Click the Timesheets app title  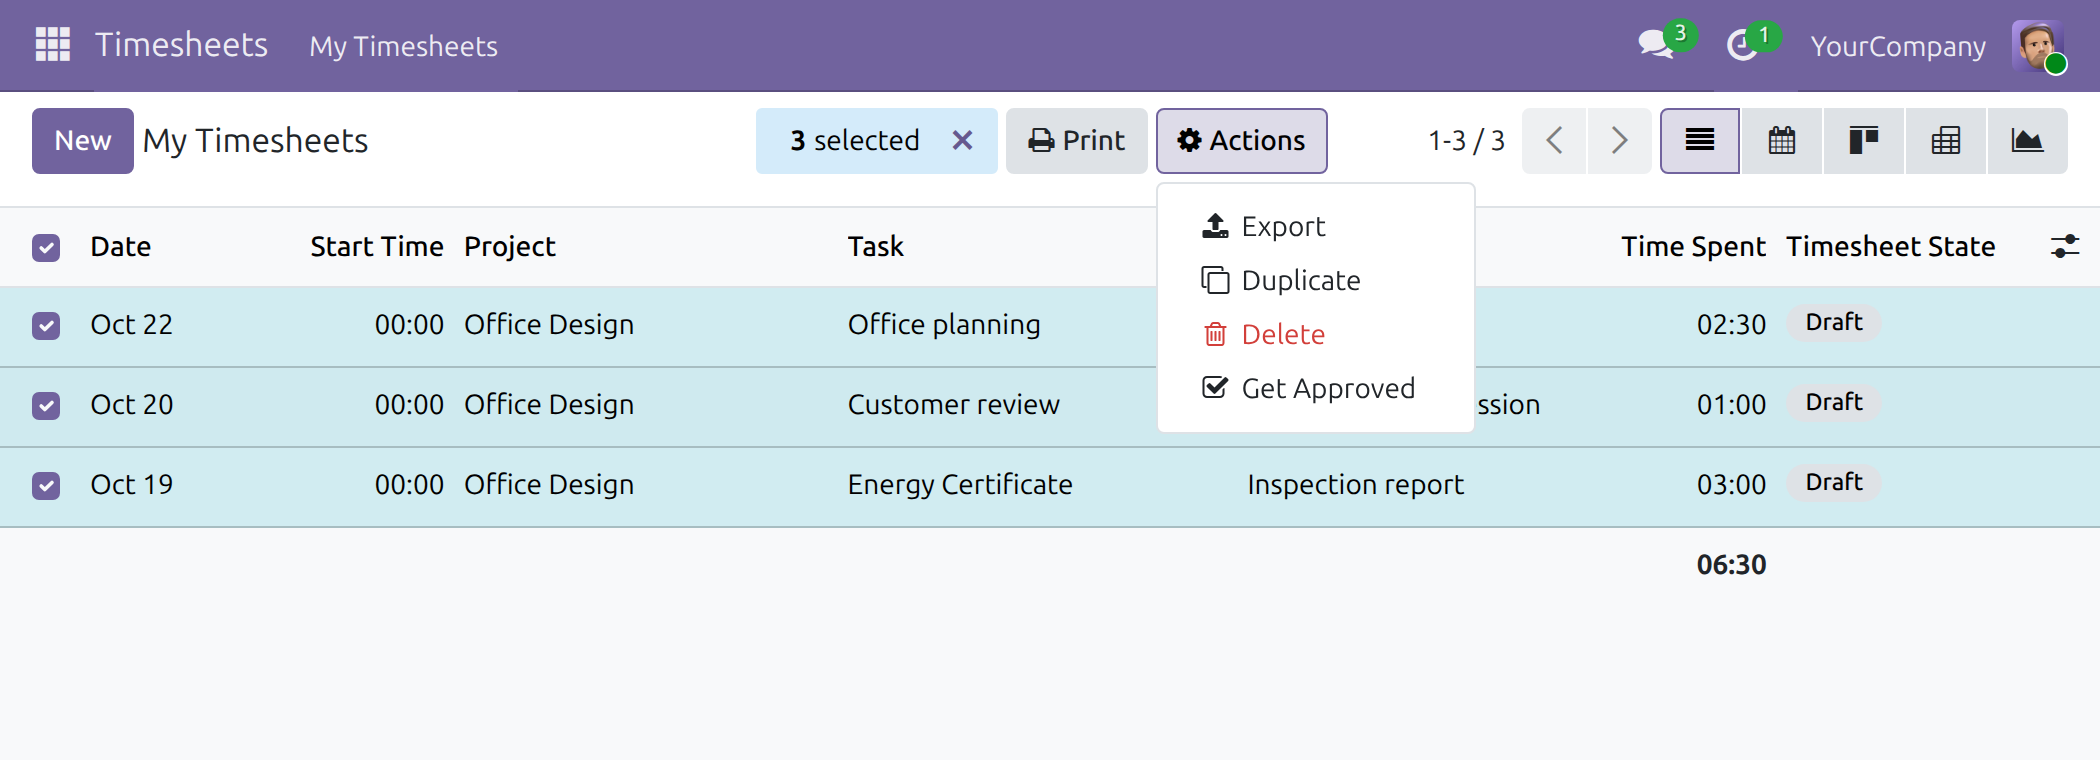[181, 45]
